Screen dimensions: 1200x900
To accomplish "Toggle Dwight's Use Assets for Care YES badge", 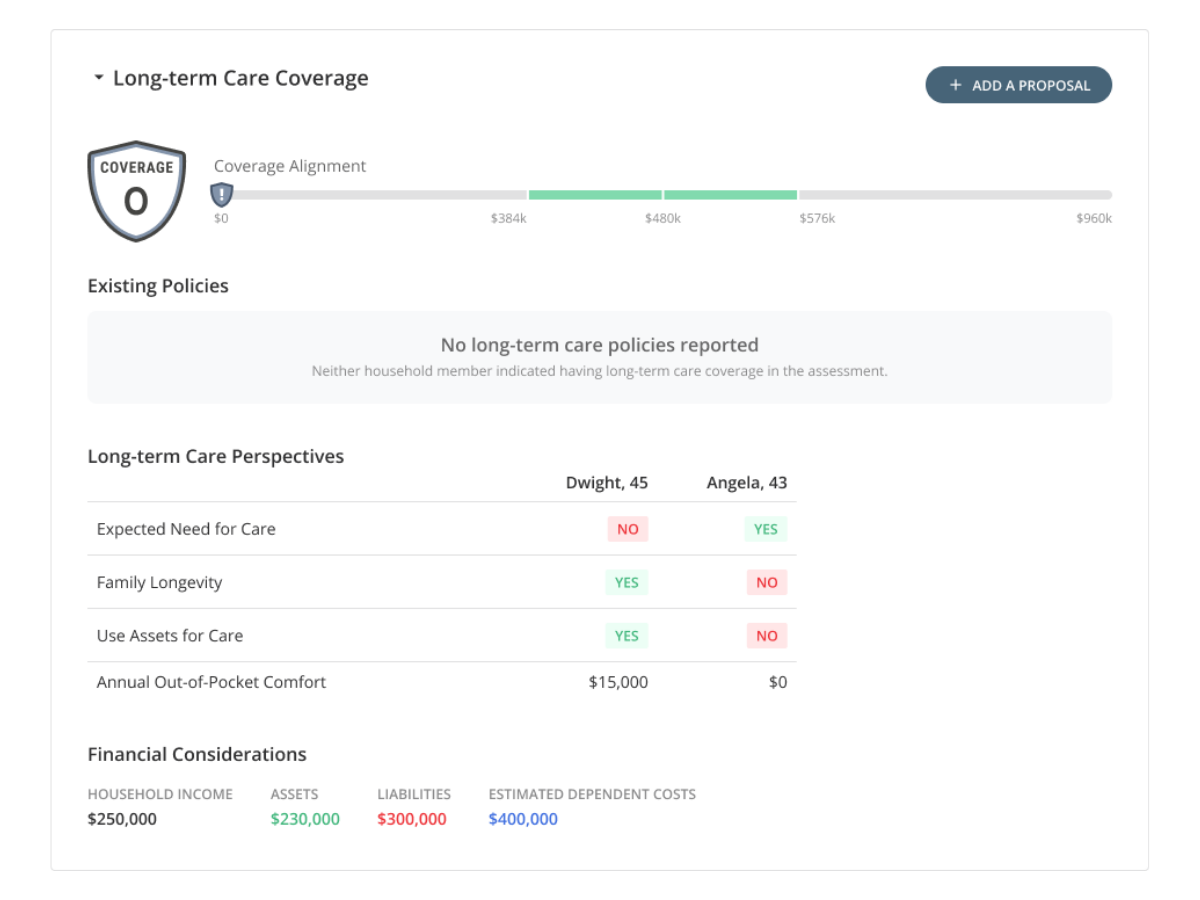I will pos(627,635).
